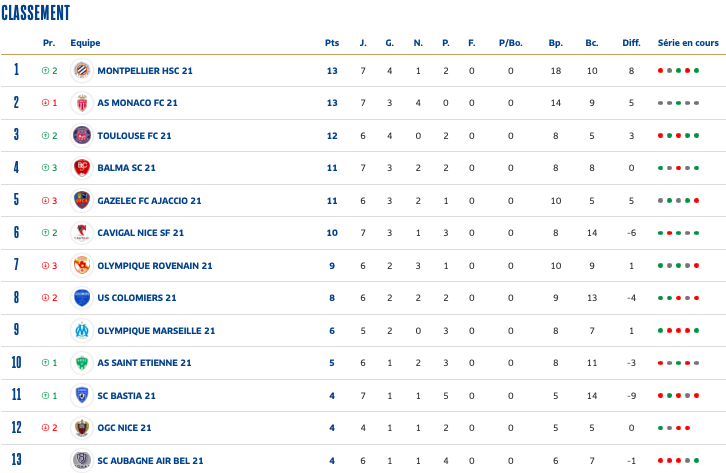Click the US Colomiers blue badge
Image resolution: width=726 pixels, height=473 pixels.
click(82, 298)
